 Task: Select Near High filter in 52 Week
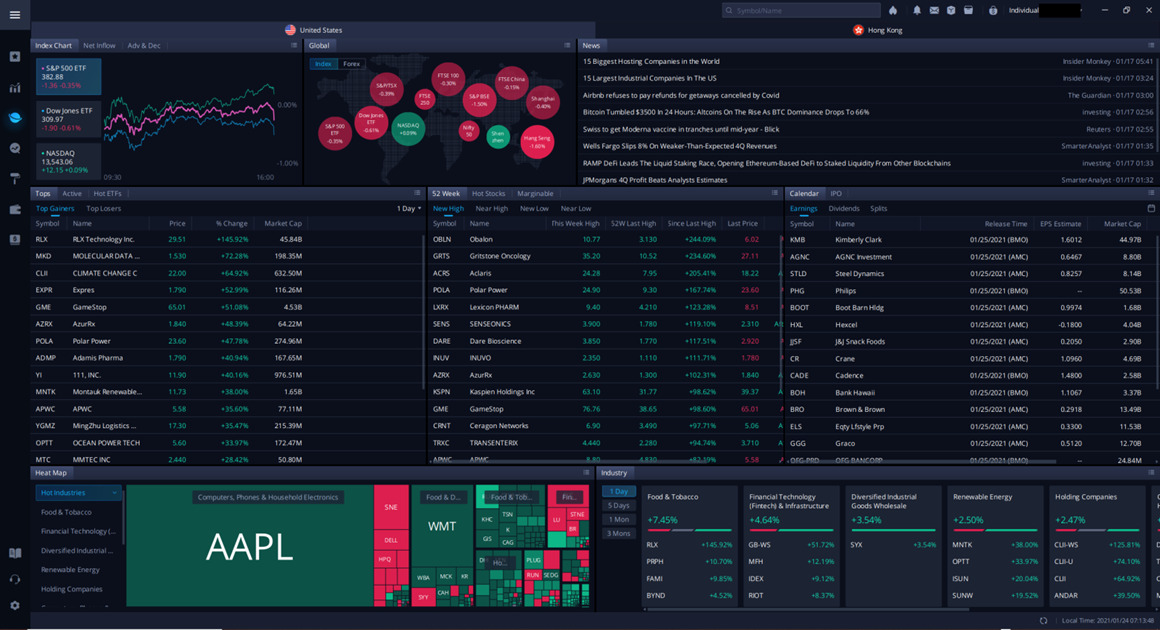[x=491, y=209]
